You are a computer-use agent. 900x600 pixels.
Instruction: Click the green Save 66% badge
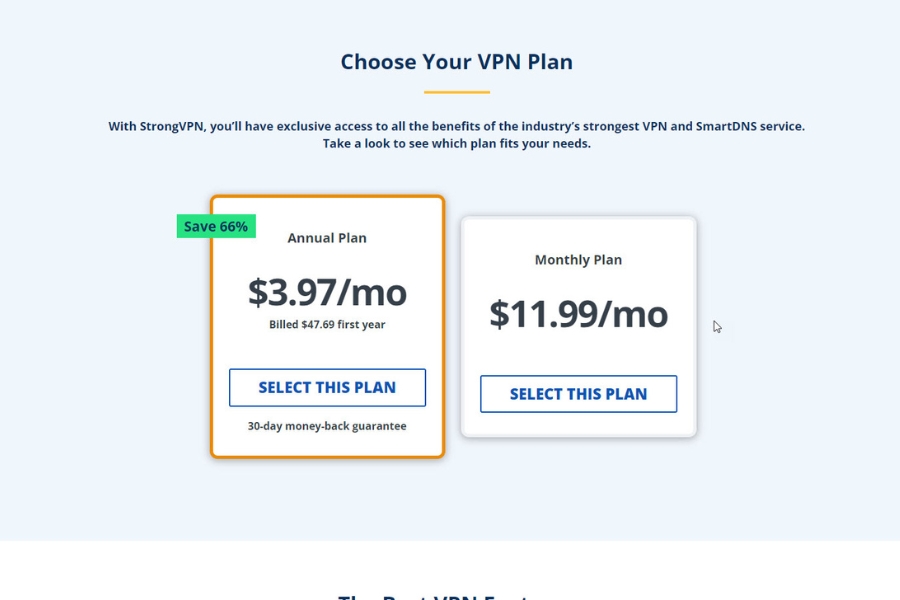click(216, 226)
